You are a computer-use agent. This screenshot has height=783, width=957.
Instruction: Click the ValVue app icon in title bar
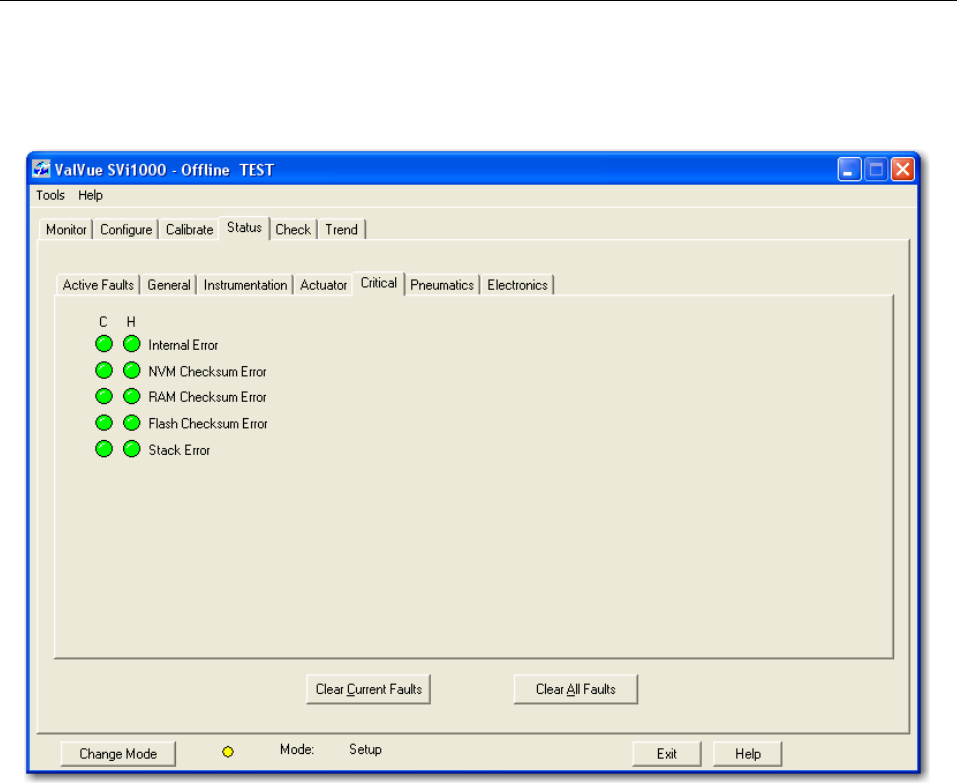(42, 169)
